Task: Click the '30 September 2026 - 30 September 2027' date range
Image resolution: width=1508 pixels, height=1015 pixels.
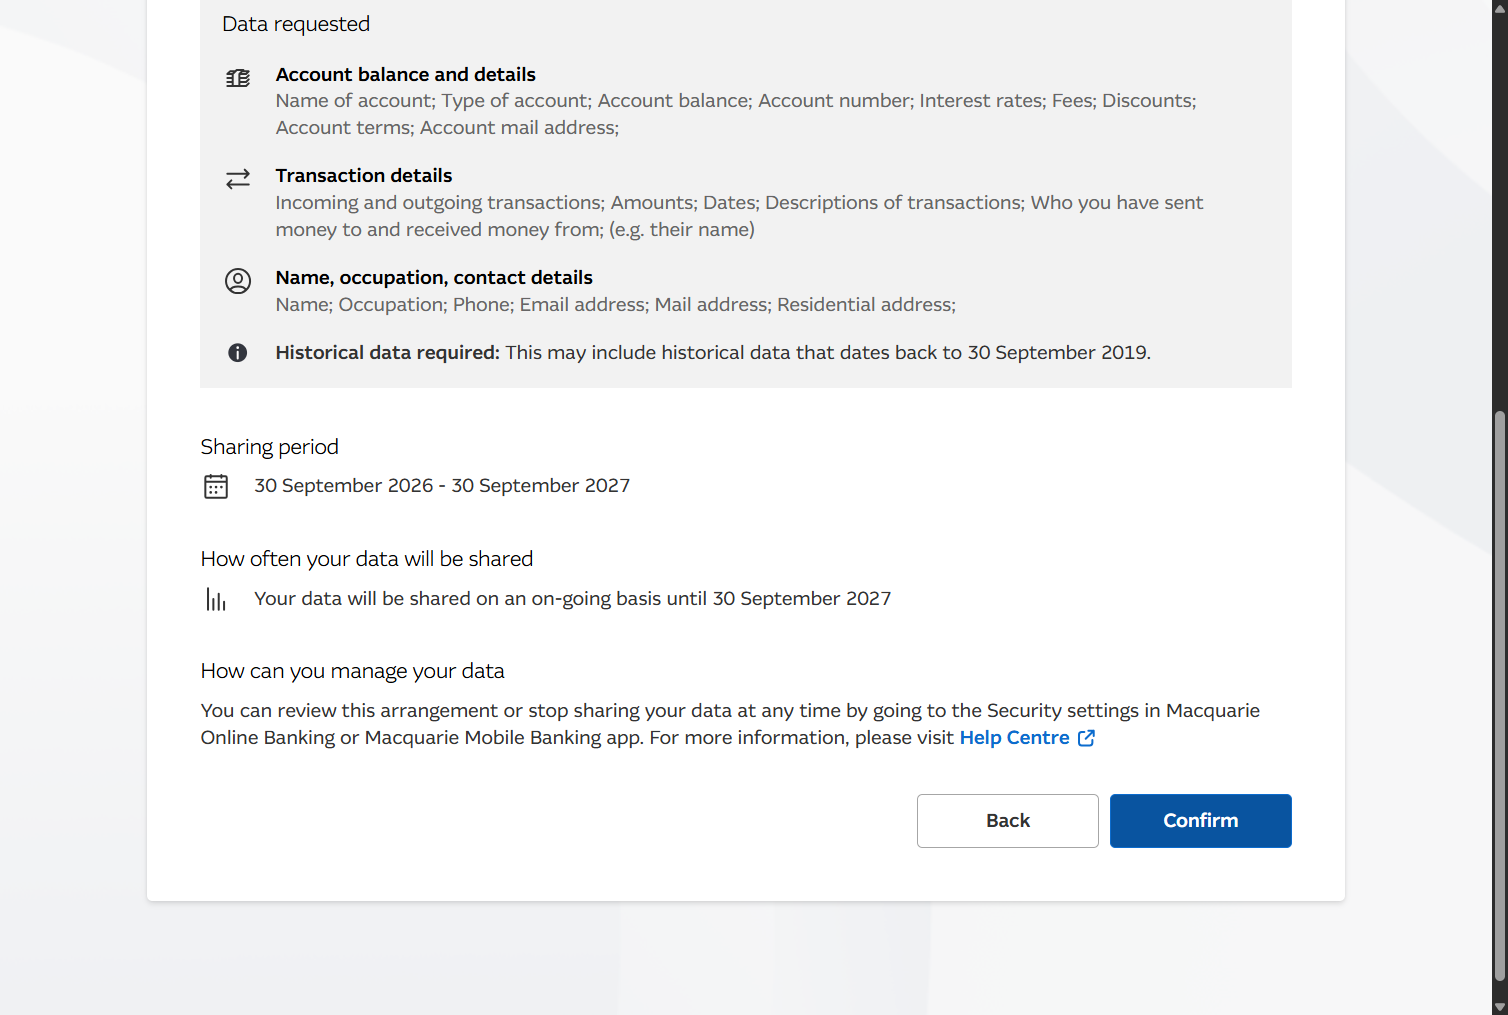Action: pos(442,486)
